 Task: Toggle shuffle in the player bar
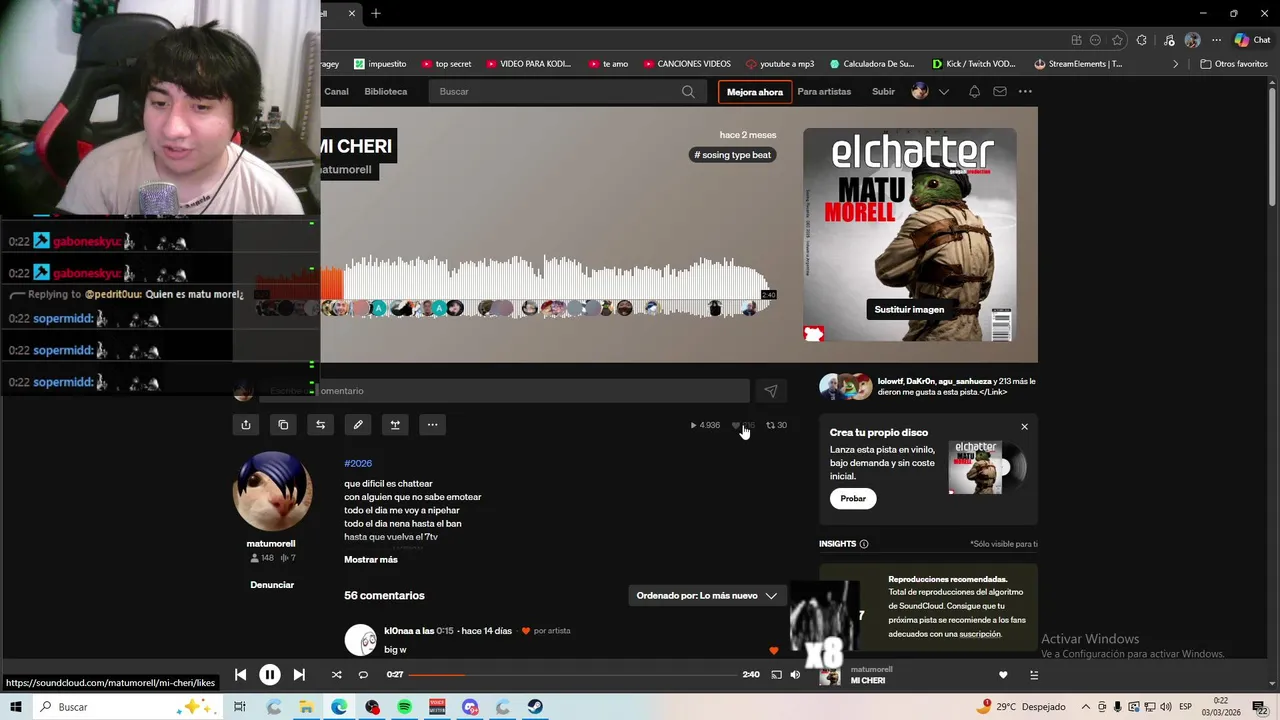[336, 675]
